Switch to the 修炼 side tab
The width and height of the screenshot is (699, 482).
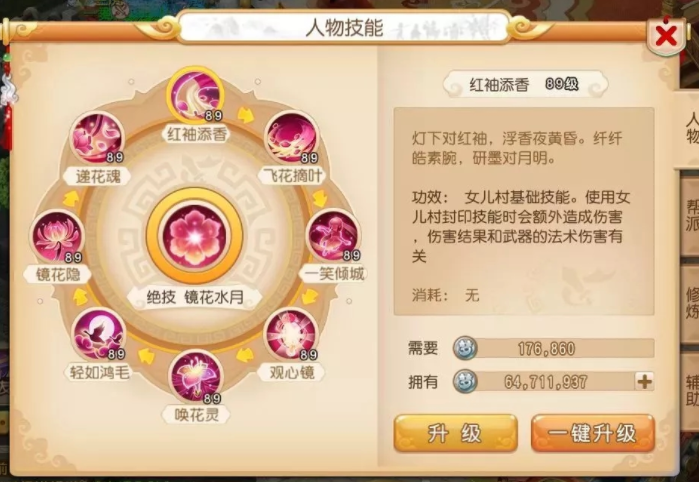690,303
